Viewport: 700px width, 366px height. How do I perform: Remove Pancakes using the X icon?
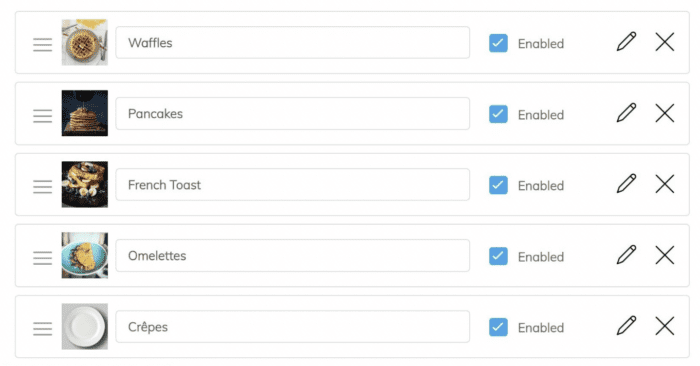665,113
